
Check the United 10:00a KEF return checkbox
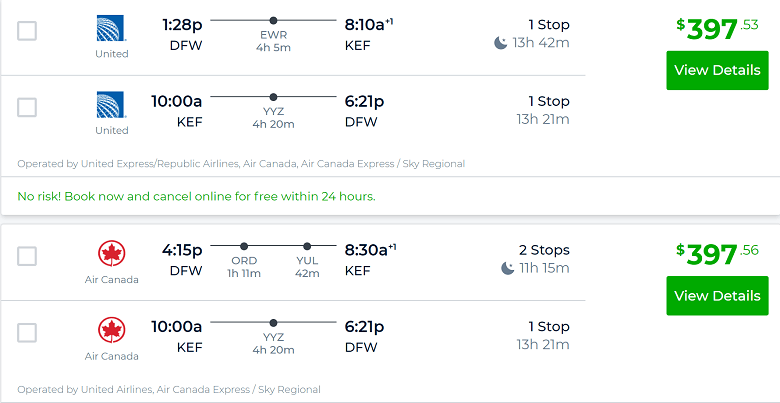[x=27, y=107]
